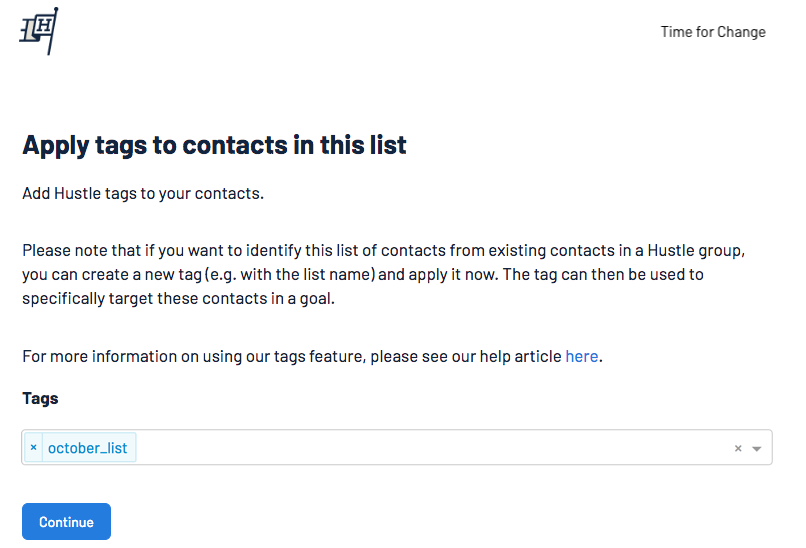
Task: Click the phrase e.g. with the list name
Action: click(x=290, y=275)
